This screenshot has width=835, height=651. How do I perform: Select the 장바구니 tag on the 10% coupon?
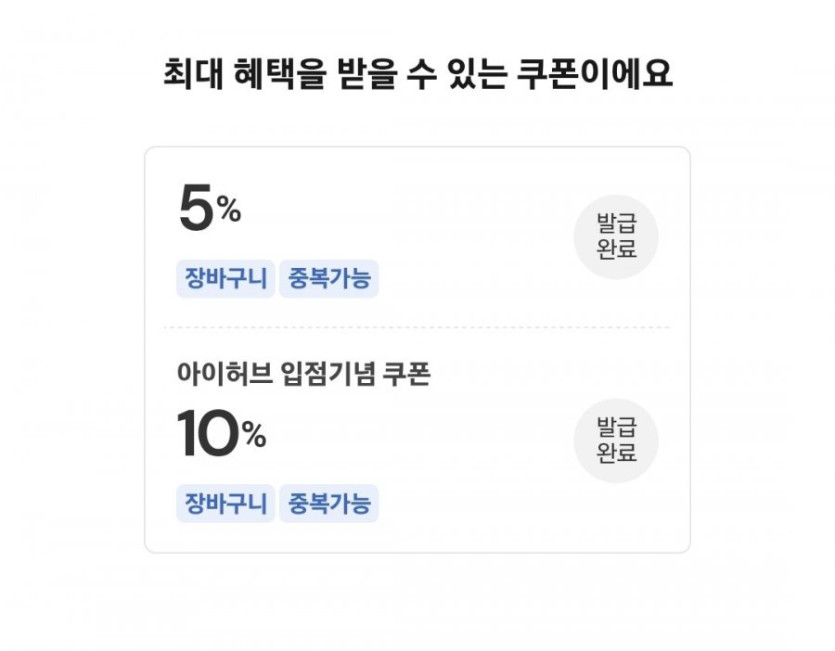pyautogui.click(x=225, y=502)
